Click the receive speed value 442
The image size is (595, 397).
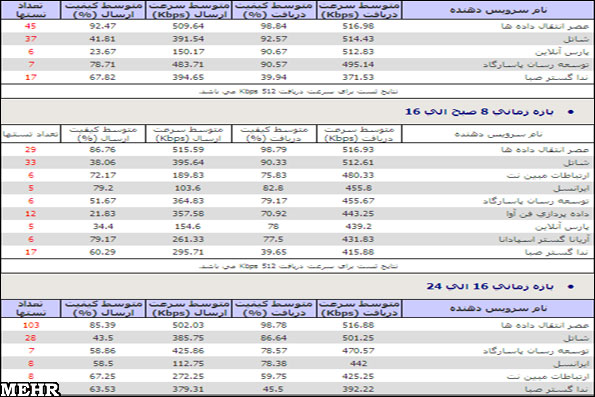coord(359,364)
